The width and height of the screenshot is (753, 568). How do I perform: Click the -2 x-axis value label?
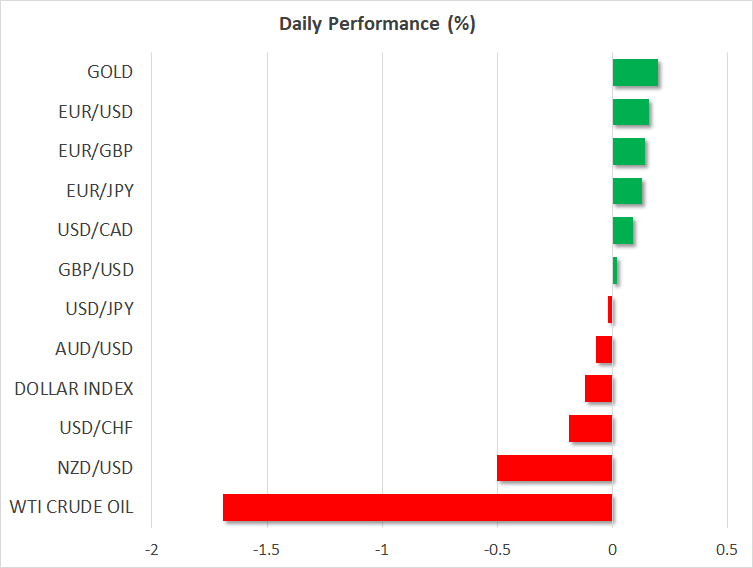pyautogui.click(x=152, y=549)
